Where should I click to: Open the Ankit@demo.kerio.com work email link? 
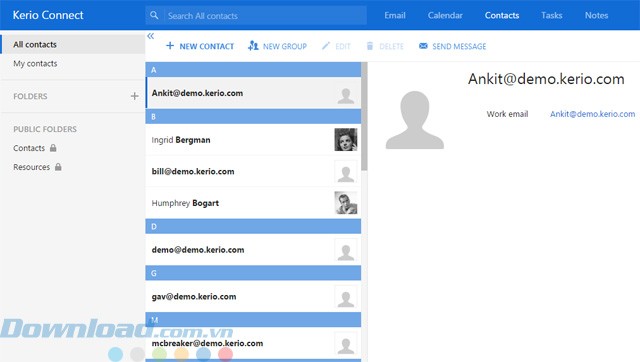click(x=592, y=114)
